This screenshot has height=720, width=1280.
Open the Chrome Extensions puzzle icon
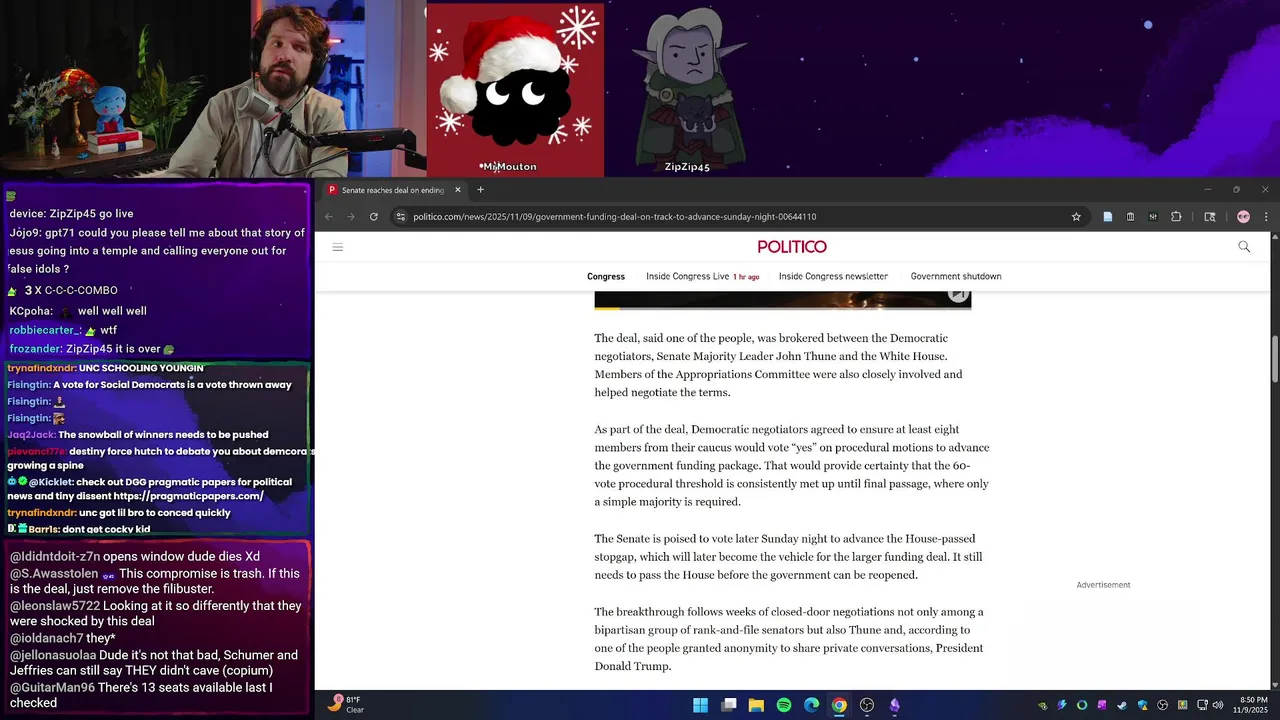(x=1176, y=216)
